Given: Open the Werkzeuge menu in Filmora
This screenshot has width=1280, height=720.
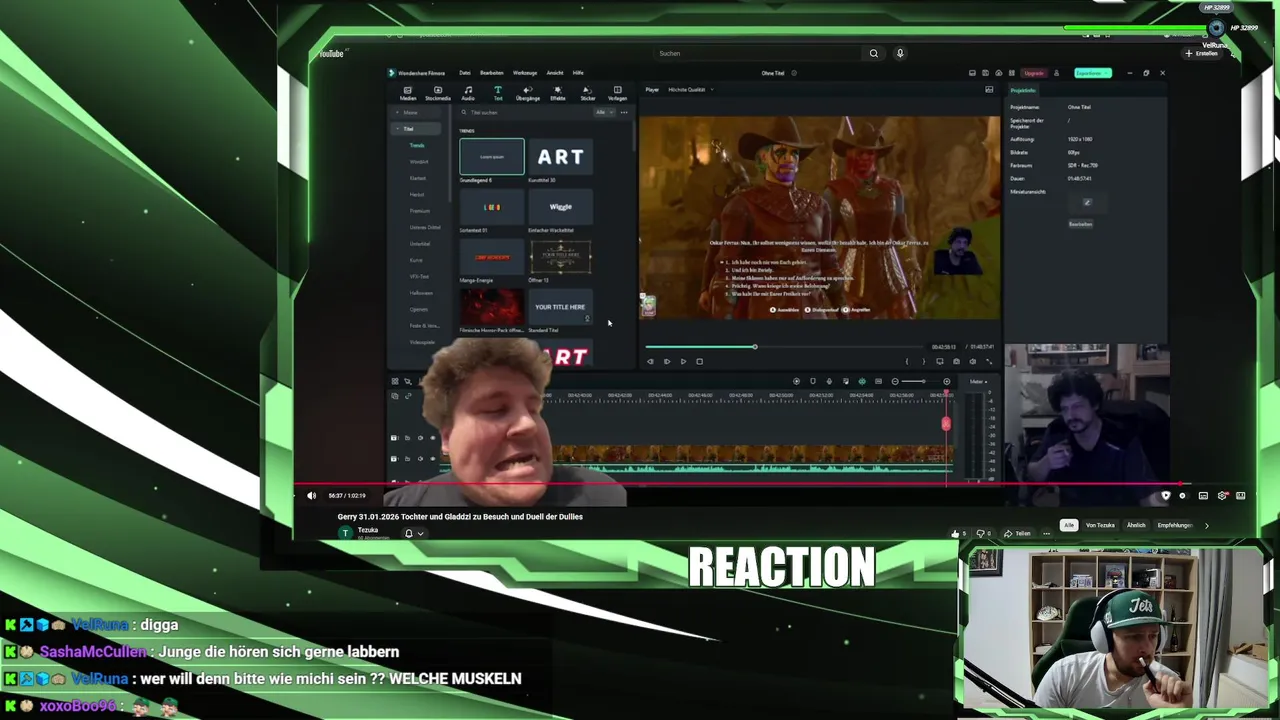Looking at the screenshot, I should coord(525,73).
